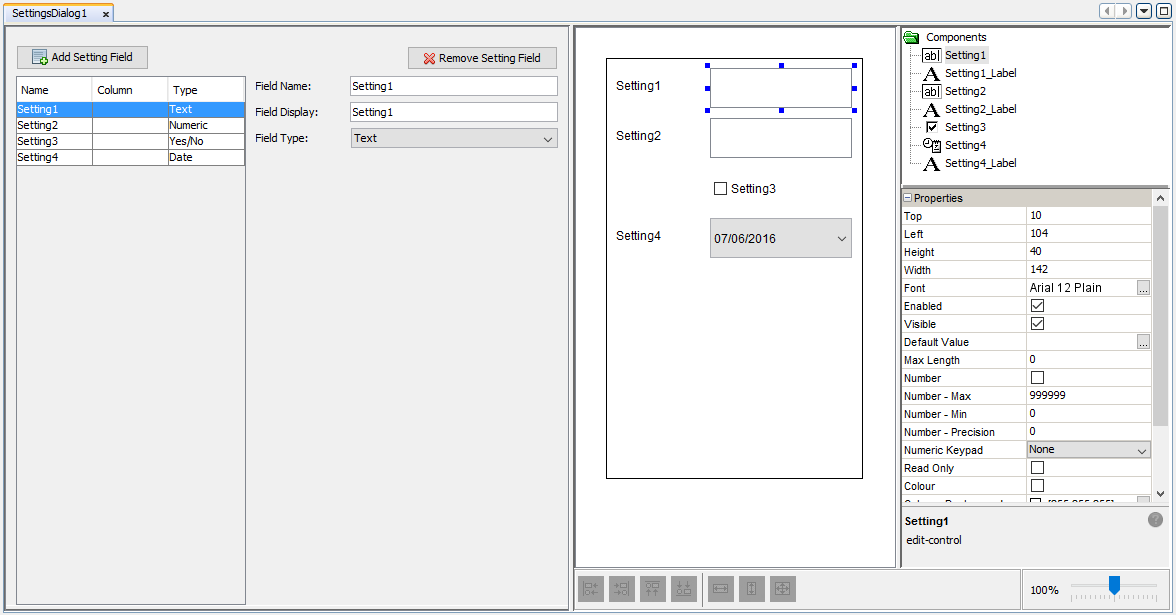Click the align bottom edges toolbar icon
This screenshot has height=615, width=1176.
pyautogui.click(x=684, y=590)
